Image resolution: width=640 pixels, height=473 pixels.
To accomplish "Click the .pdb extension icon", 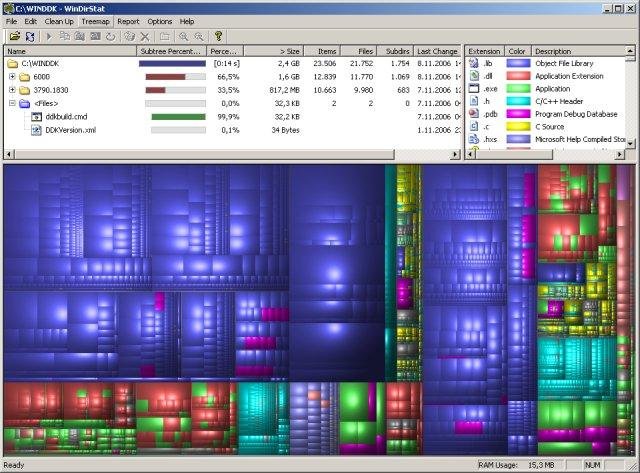I will [474, 113].
